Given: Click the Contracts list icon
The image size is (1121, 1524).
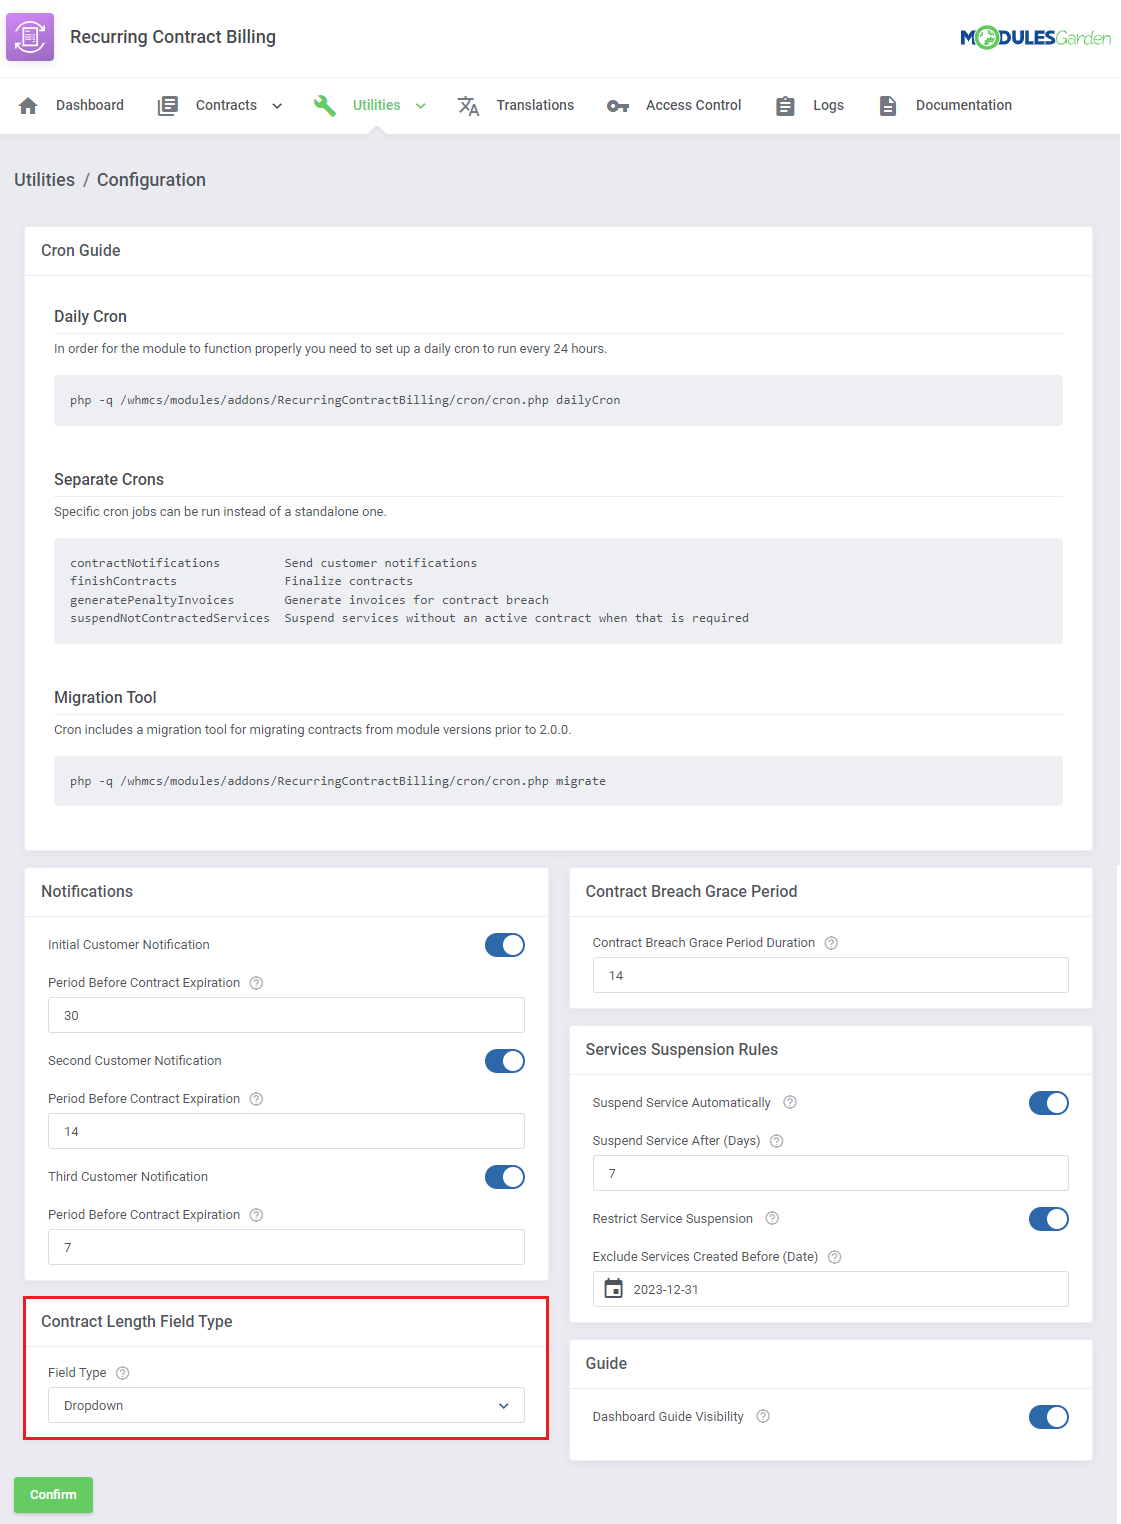Looking at the screenshot, I should [x=168, y=106].
